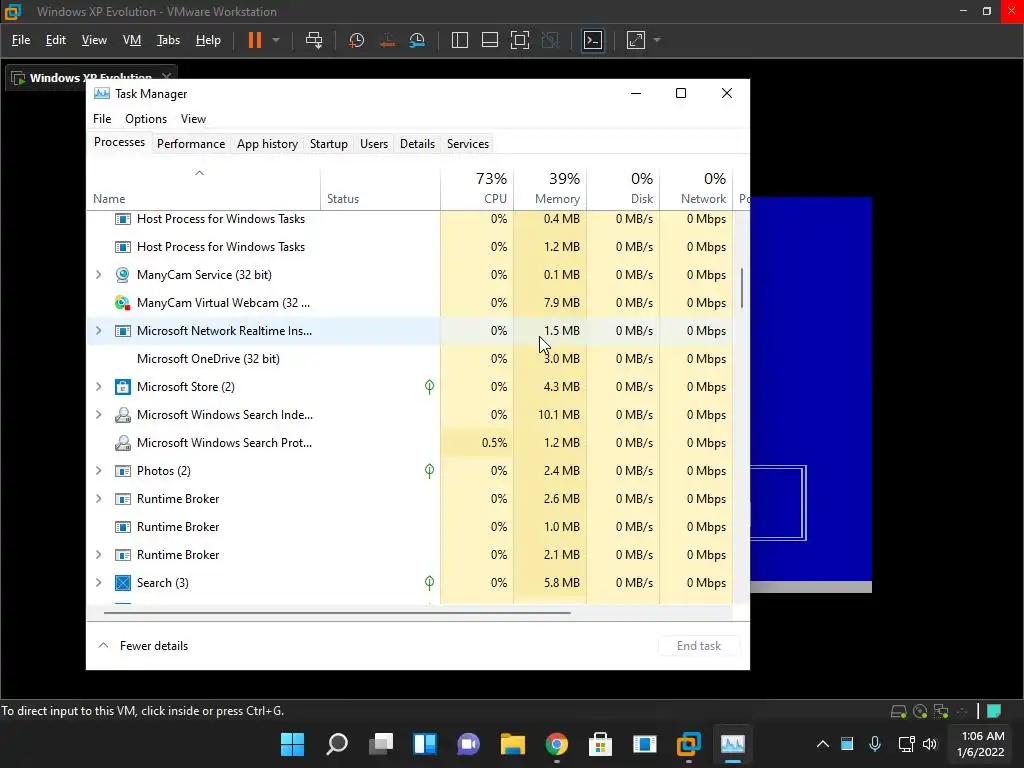1024x768 pixels.
Task: Take a snapshot with the clock-plus icon
Action: click(357, 40)
